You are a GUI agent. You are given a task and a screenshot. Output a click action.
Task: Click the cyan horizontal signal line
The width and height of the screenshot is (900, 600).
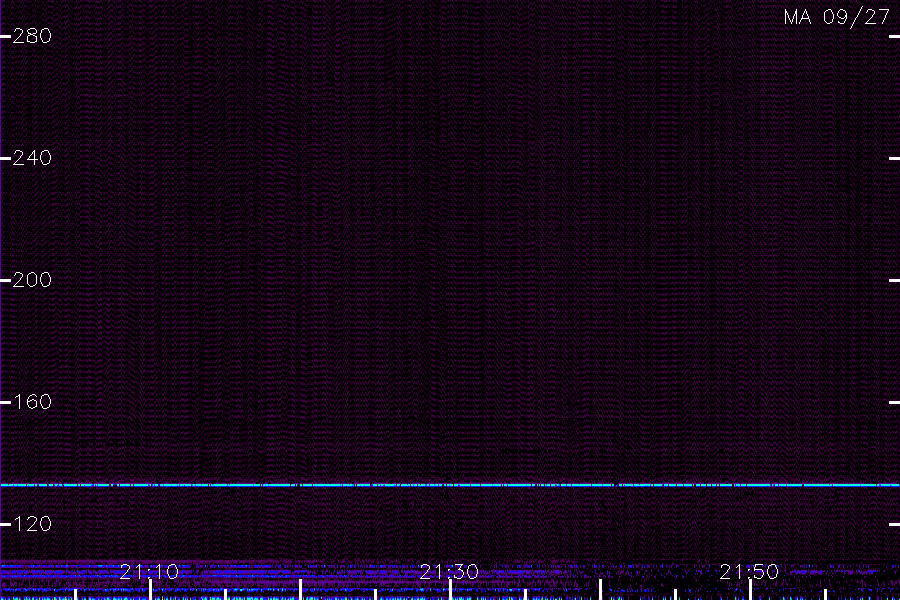(x=450, y=485)
